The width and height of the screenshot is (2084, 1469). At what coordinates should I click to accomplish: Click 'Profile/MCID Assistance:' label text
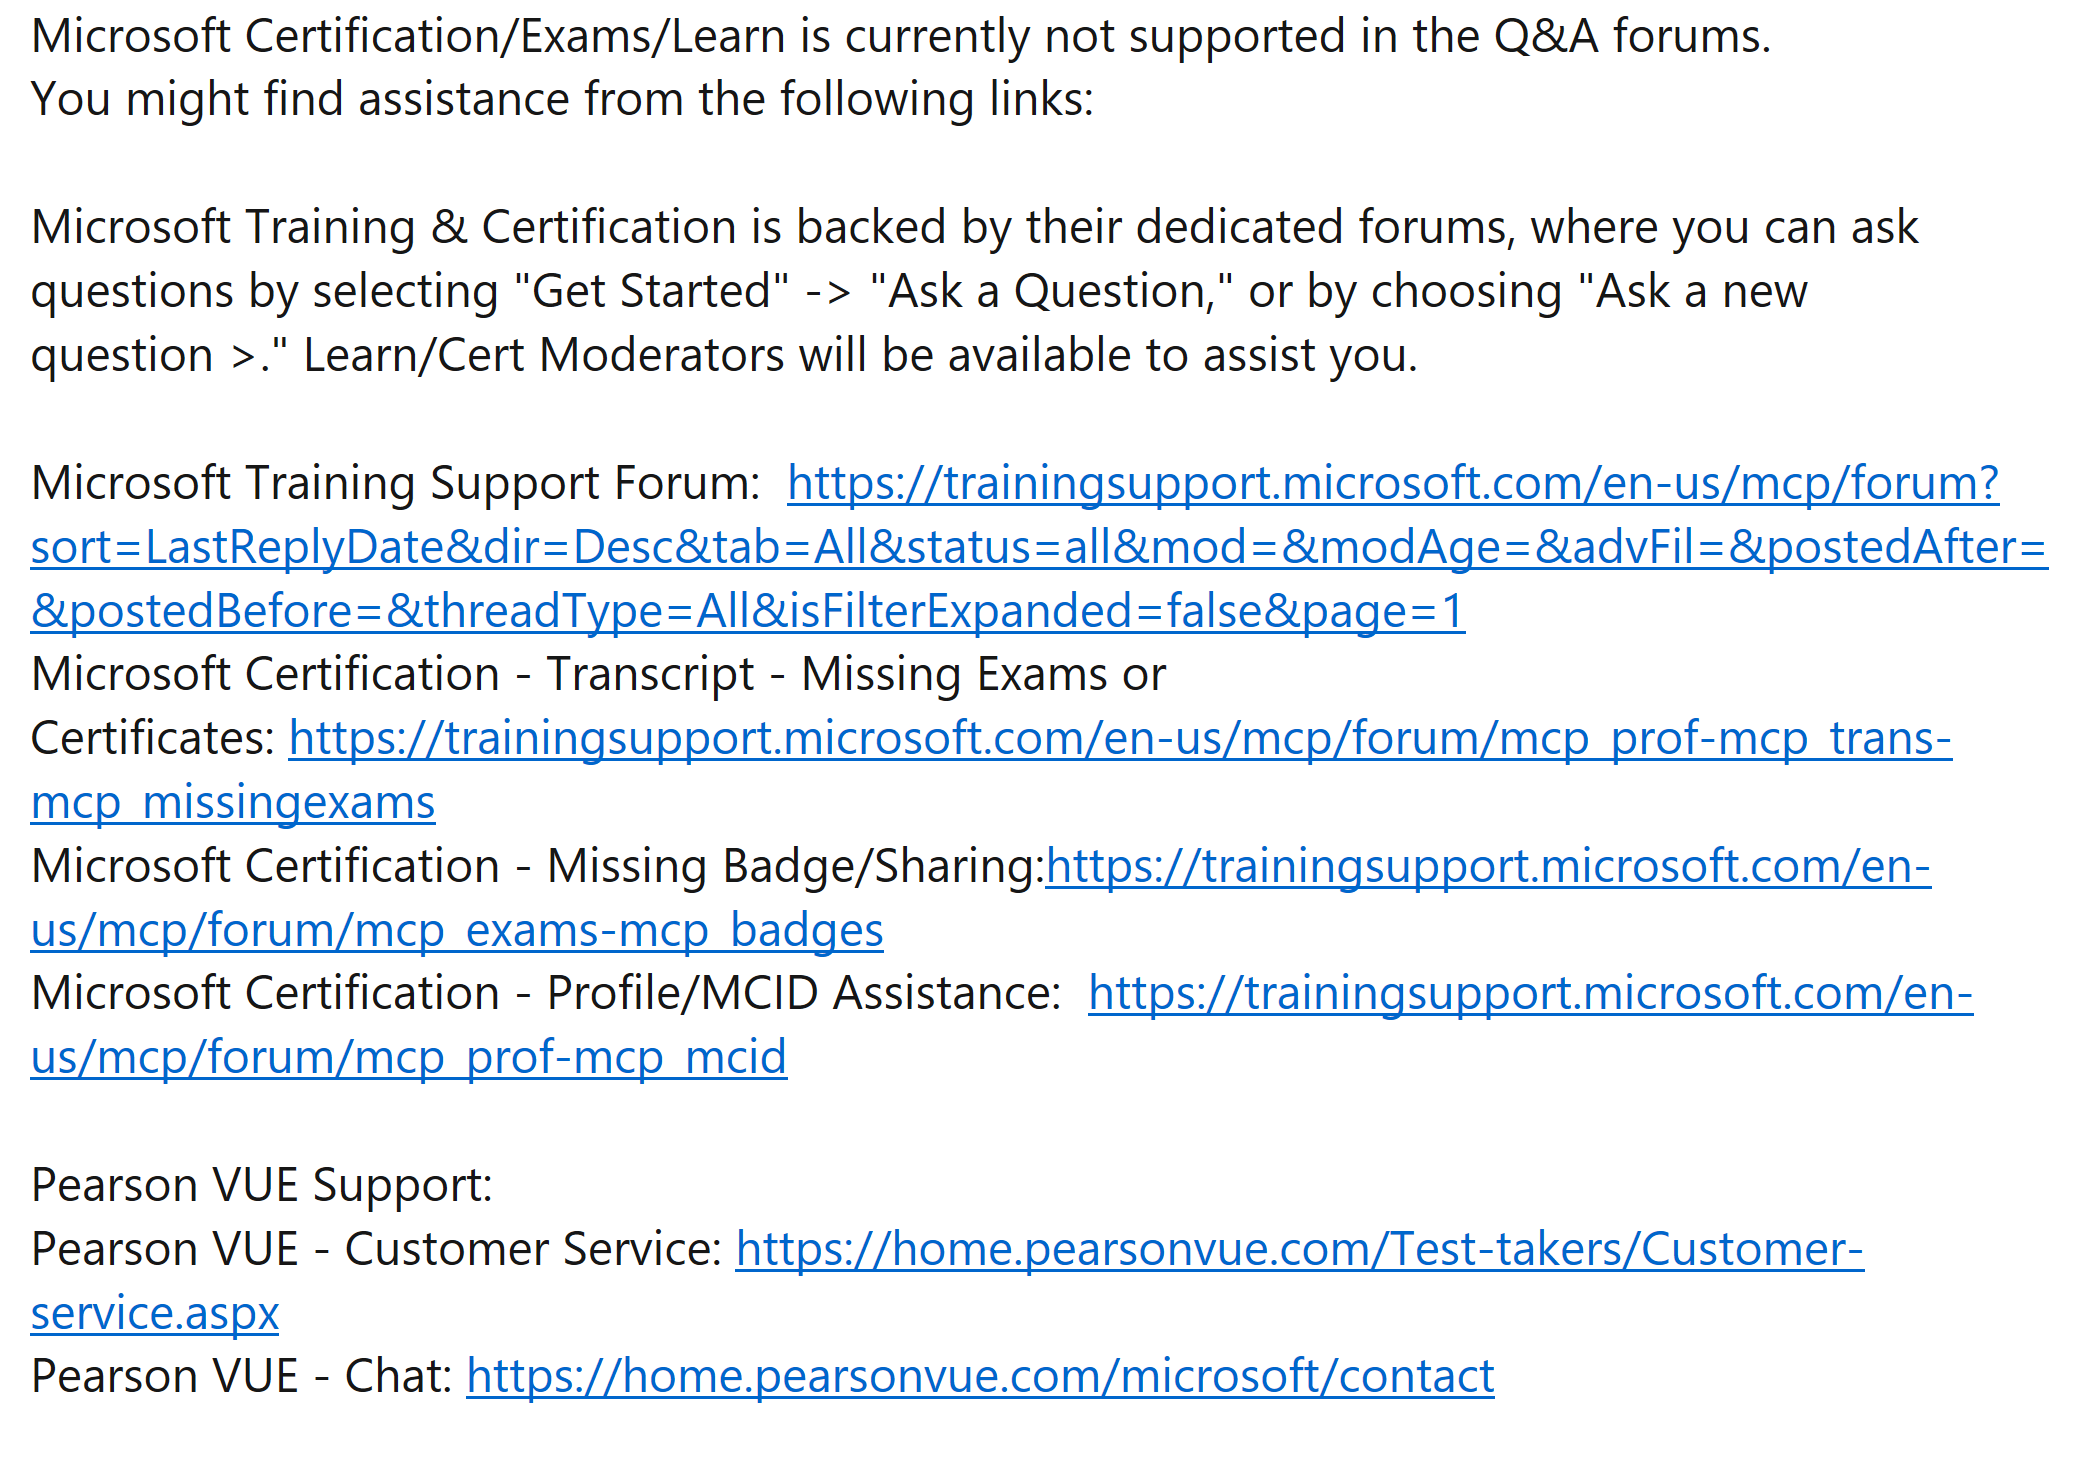tap(804, 994)
